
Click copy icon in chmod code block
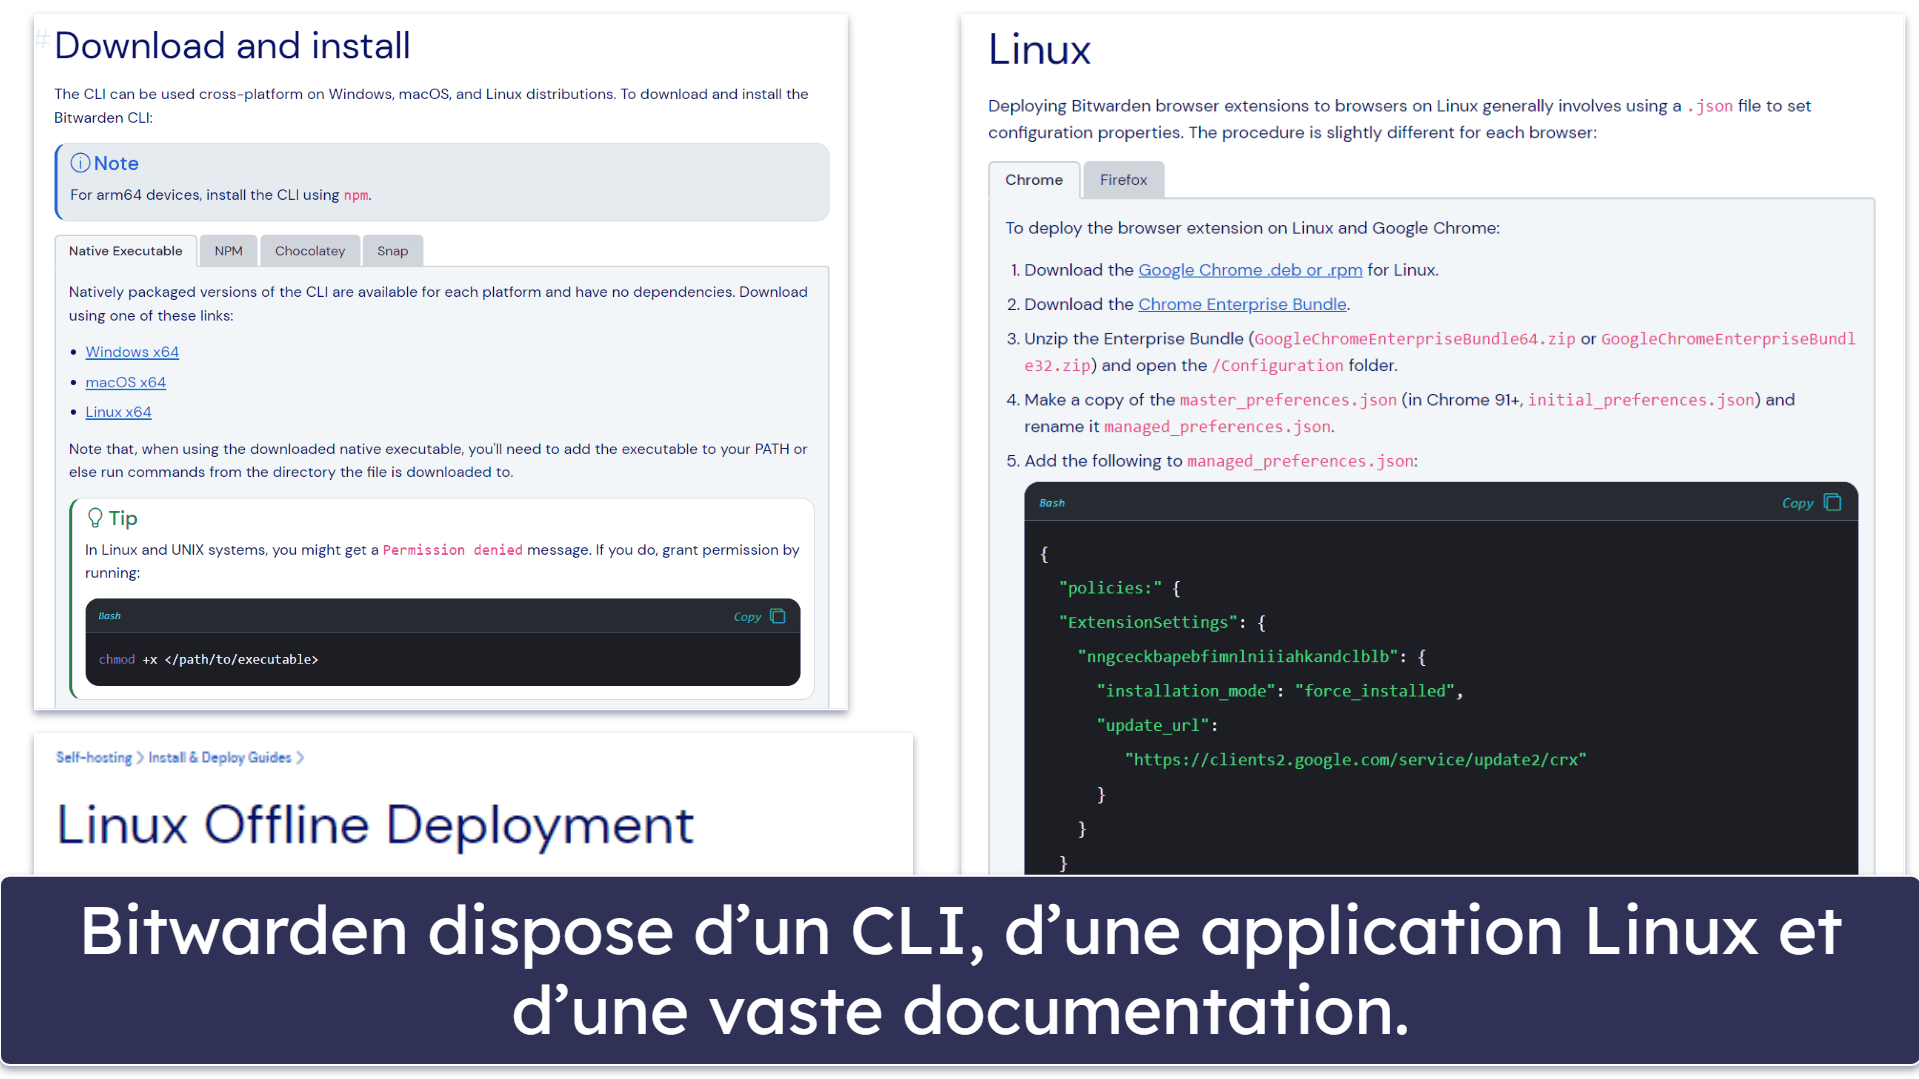coord(778,617)
